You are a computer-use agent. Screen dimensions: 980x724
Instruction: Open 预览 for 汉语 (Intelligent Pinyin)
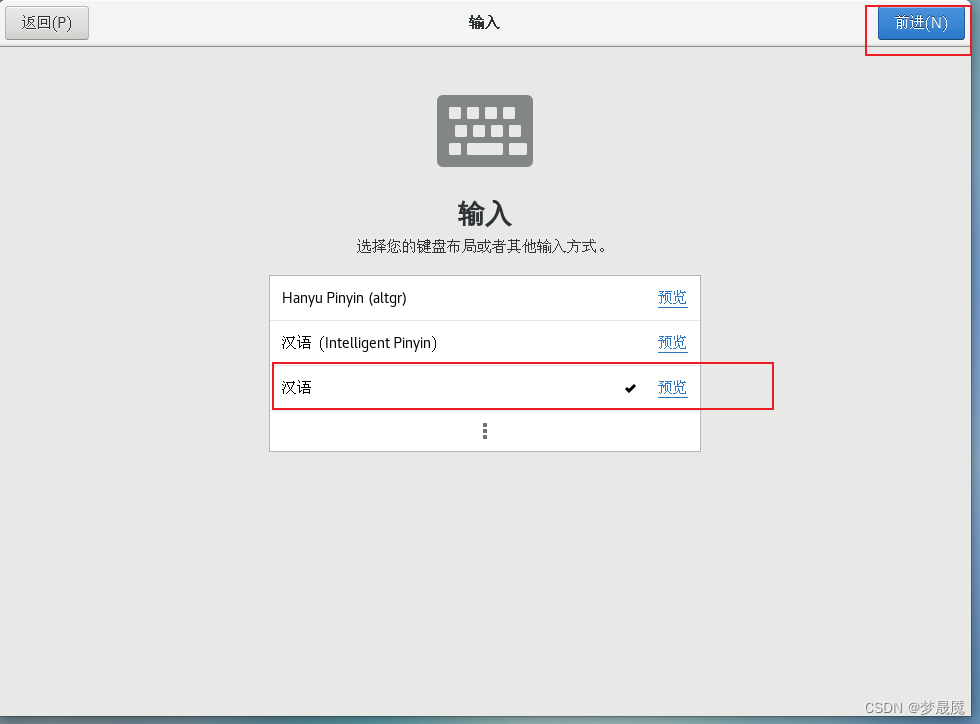pyautogui.click(x=672, y=343)
